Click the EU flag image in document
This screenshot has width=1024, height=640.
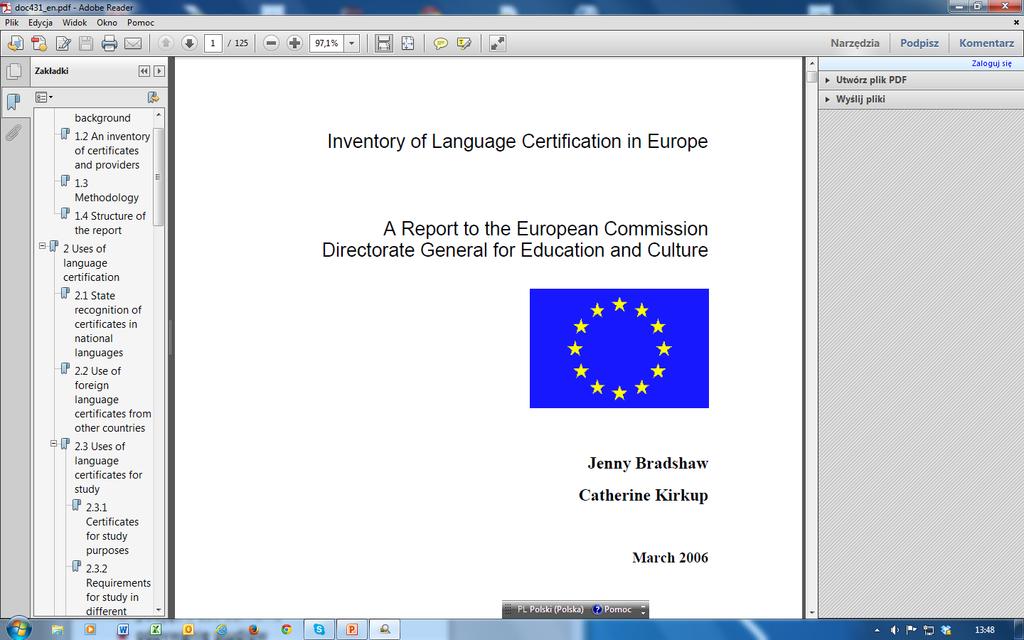(x=619, y=348)
